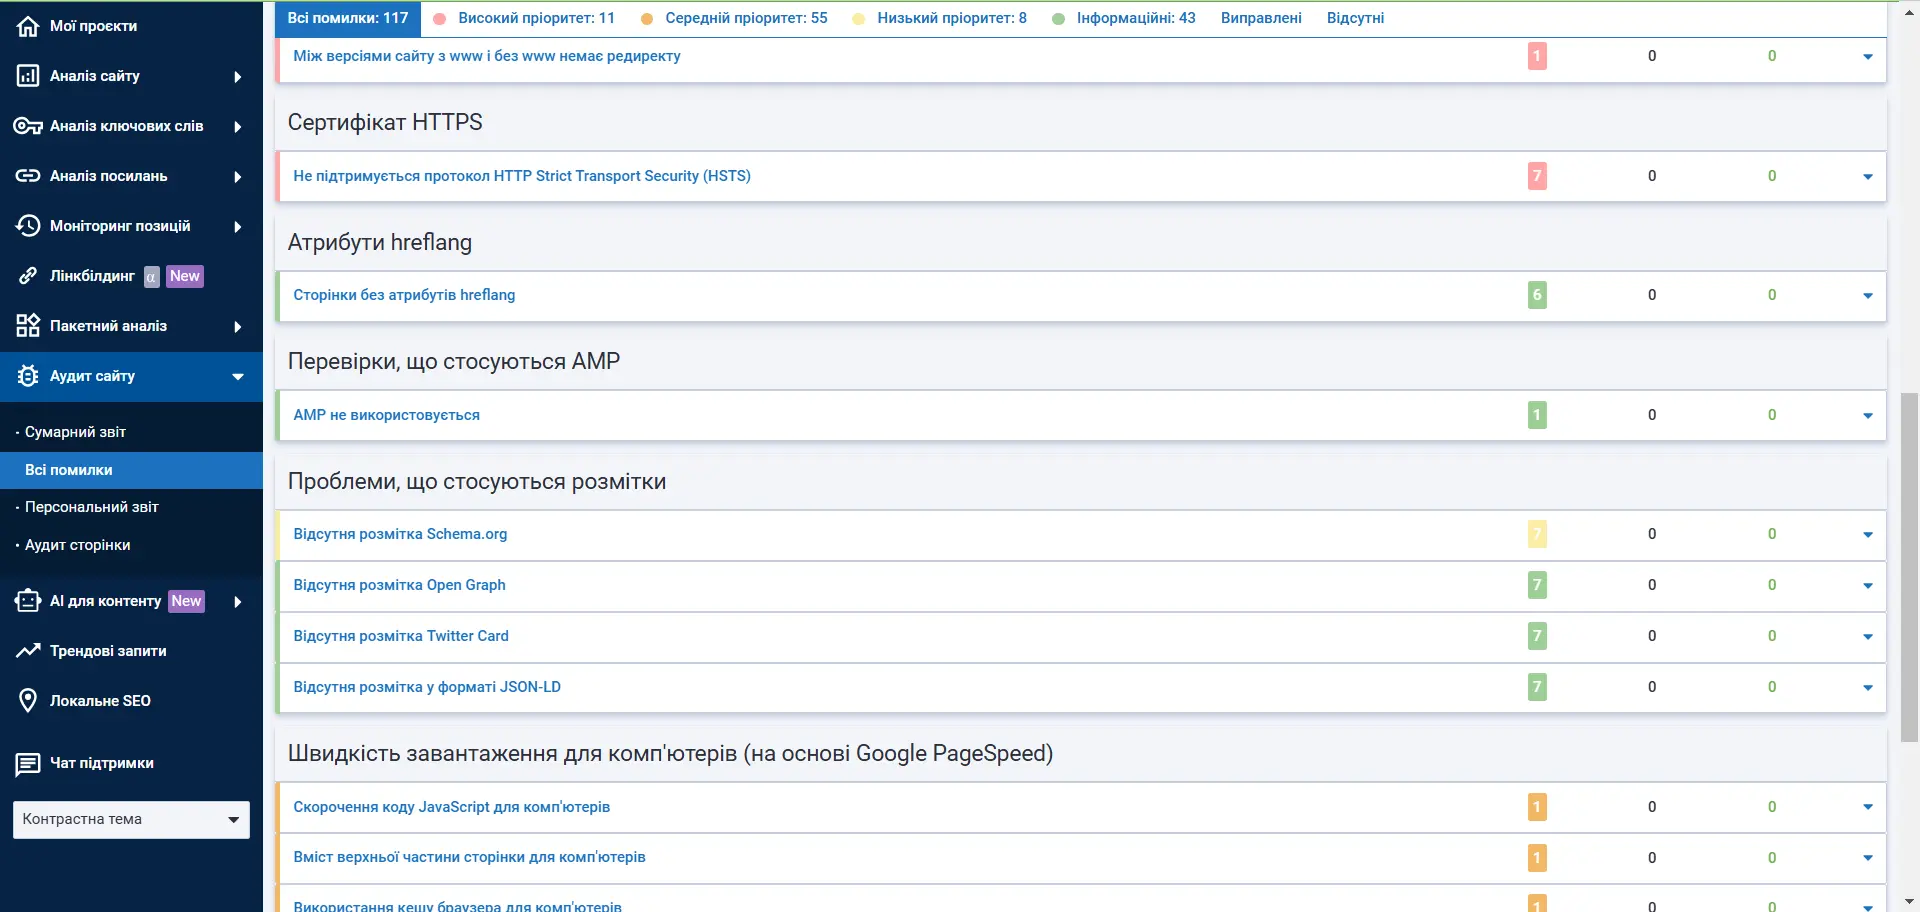The image size is (1920, 912).
Task: Expand the AMP не використовується row
Action: coord(1867,416)
